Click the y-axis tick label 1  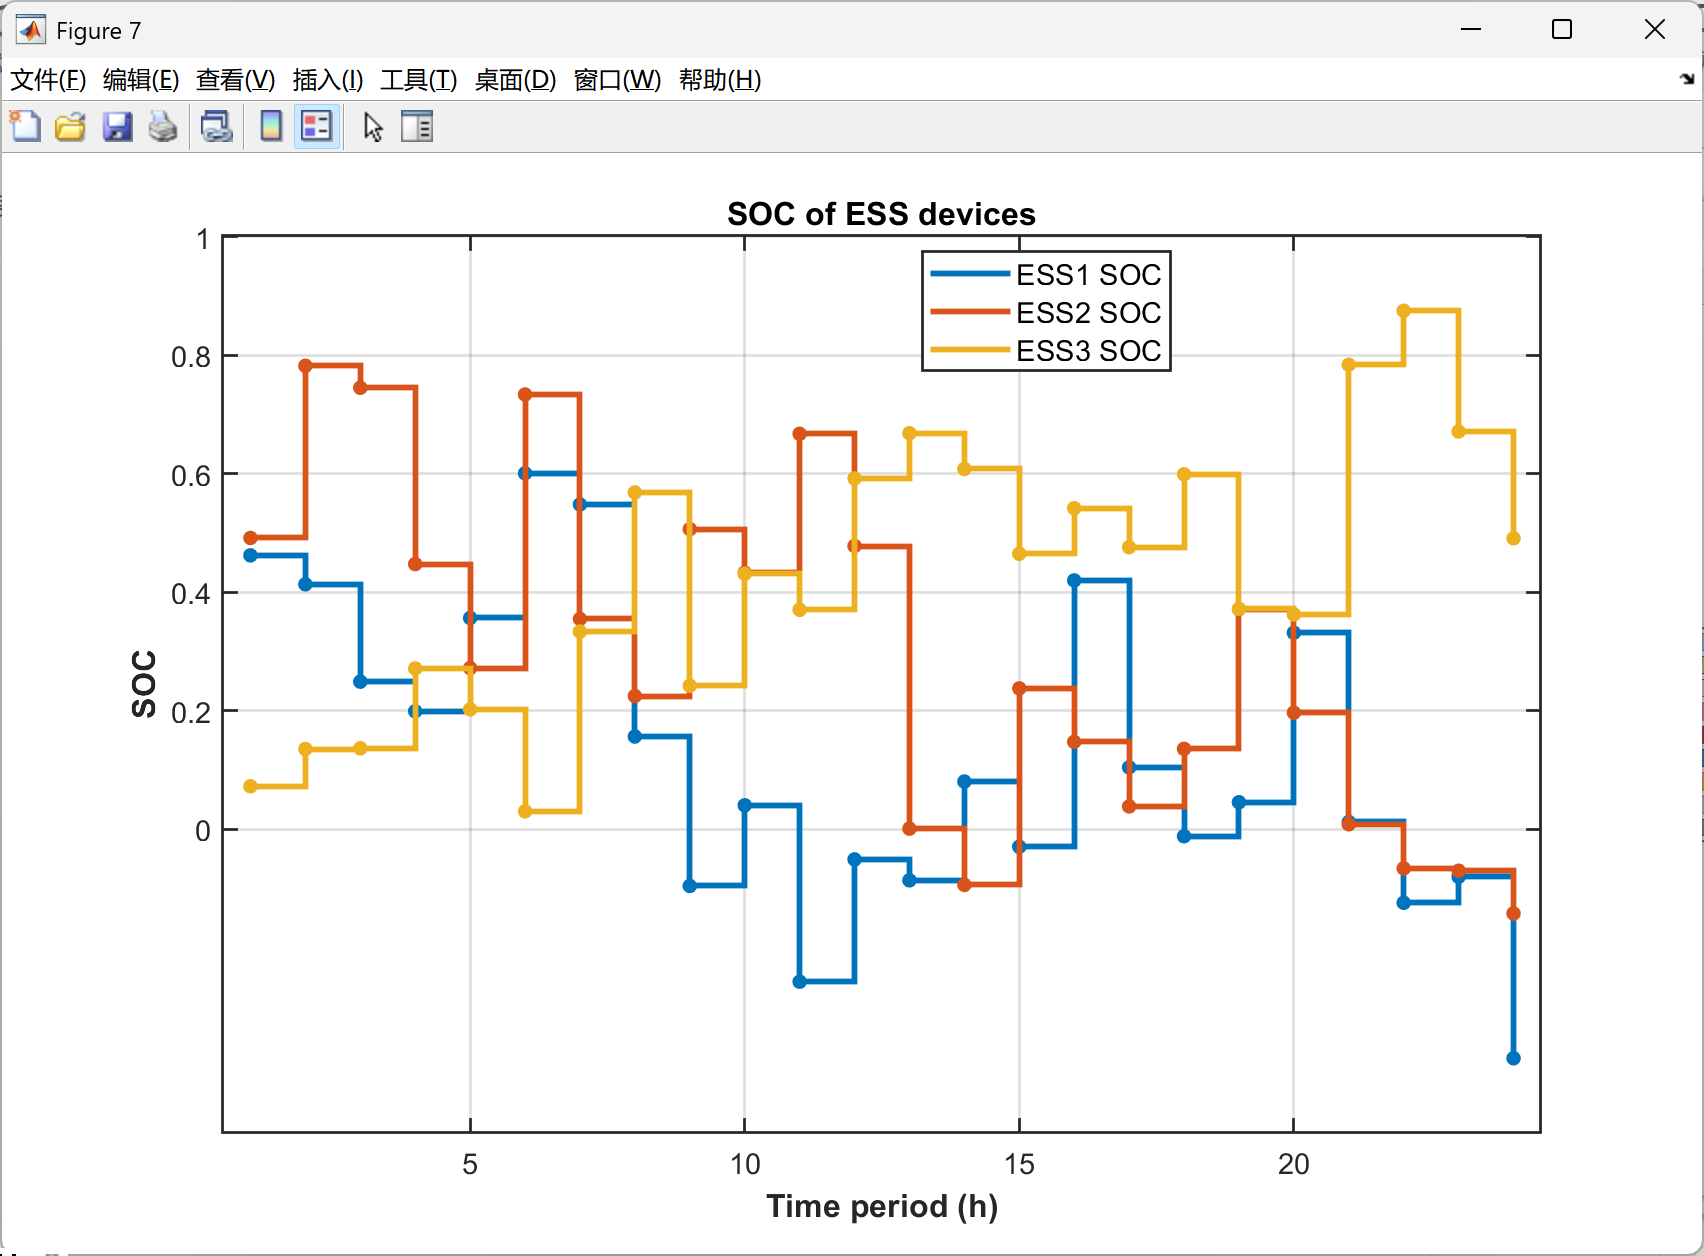coord(203,239)
